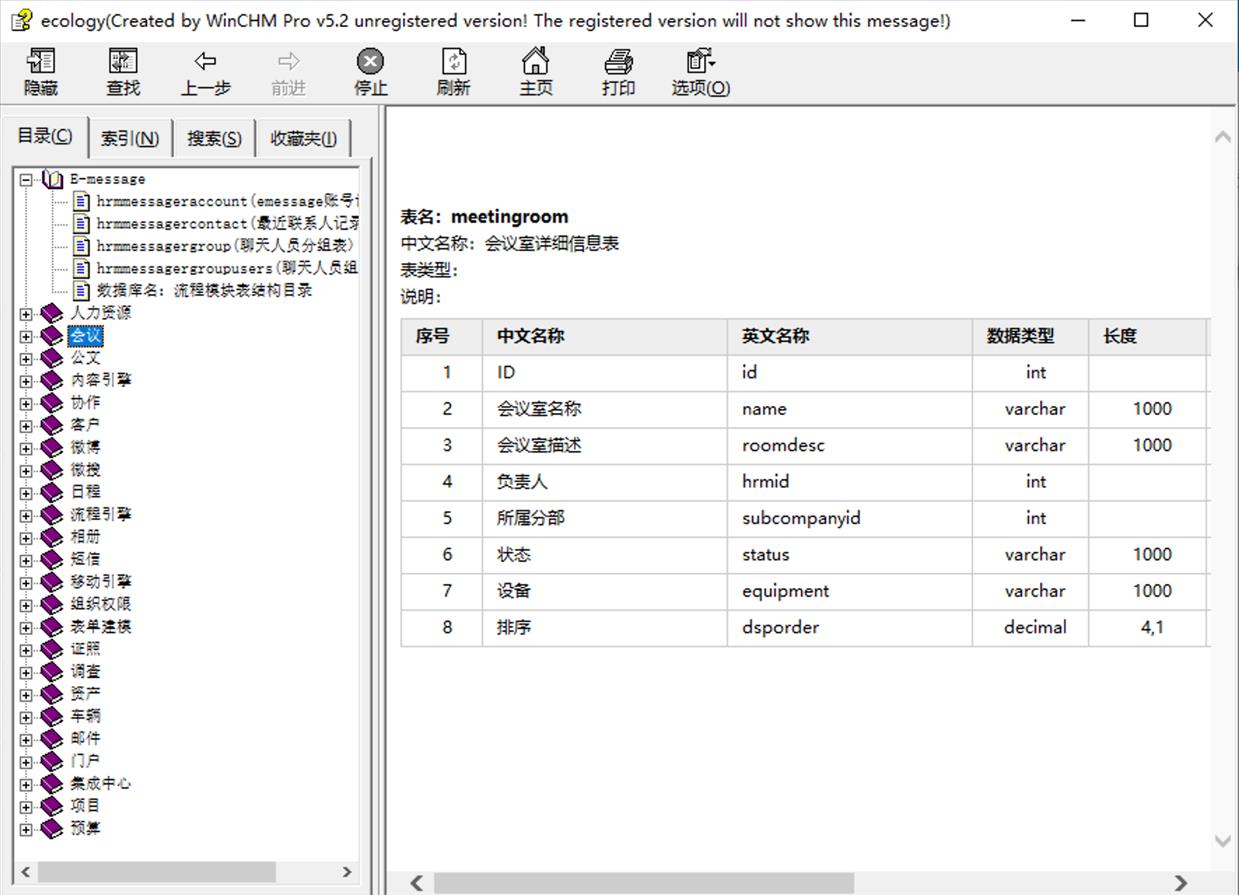This screenshot has width=1239, height=895.
Task: Expand the 预算 folder in the tree
Action: coord(26,829)
